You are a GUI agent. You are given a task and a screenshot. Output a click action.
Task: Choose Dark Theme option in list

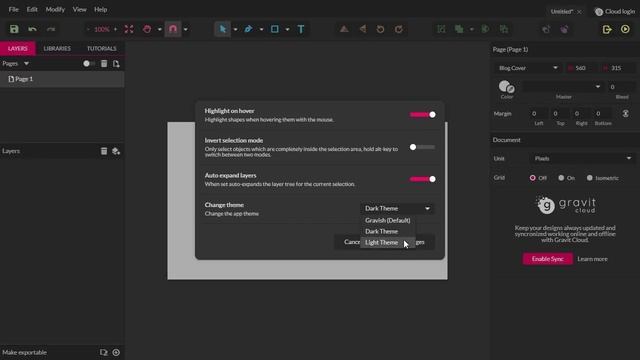coord(388,231)
